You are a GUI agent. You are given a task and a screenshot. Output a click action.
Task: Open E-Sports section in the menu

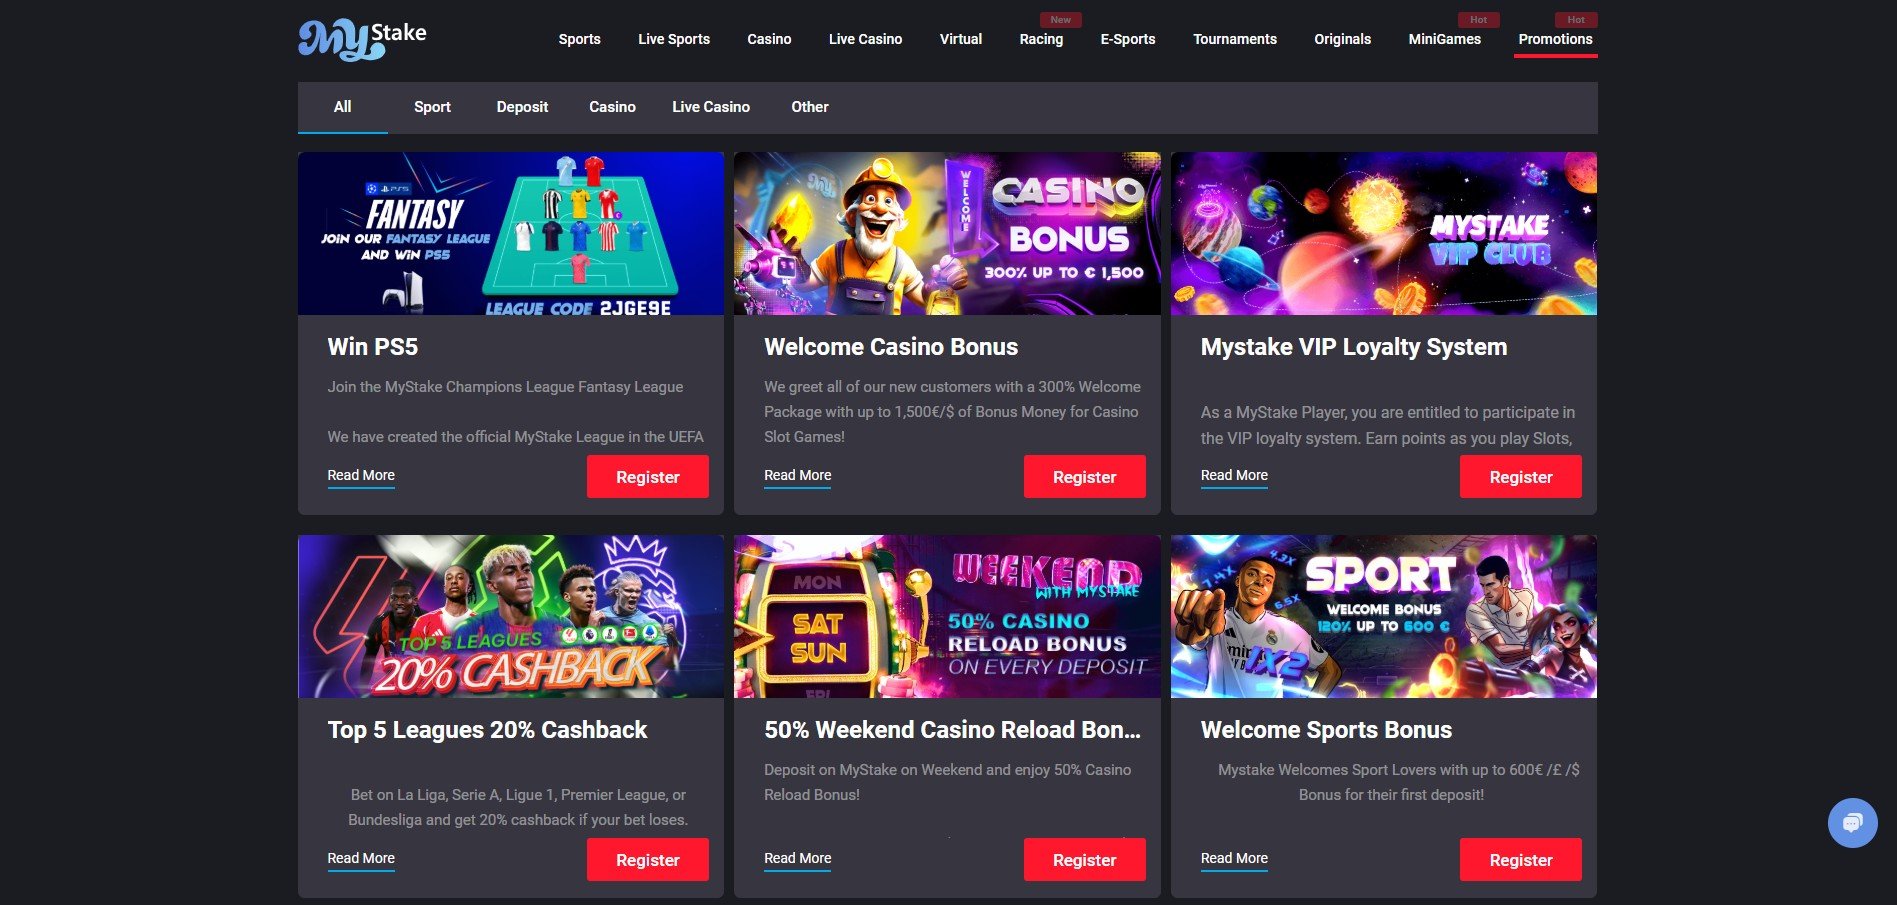[1128, 39]
